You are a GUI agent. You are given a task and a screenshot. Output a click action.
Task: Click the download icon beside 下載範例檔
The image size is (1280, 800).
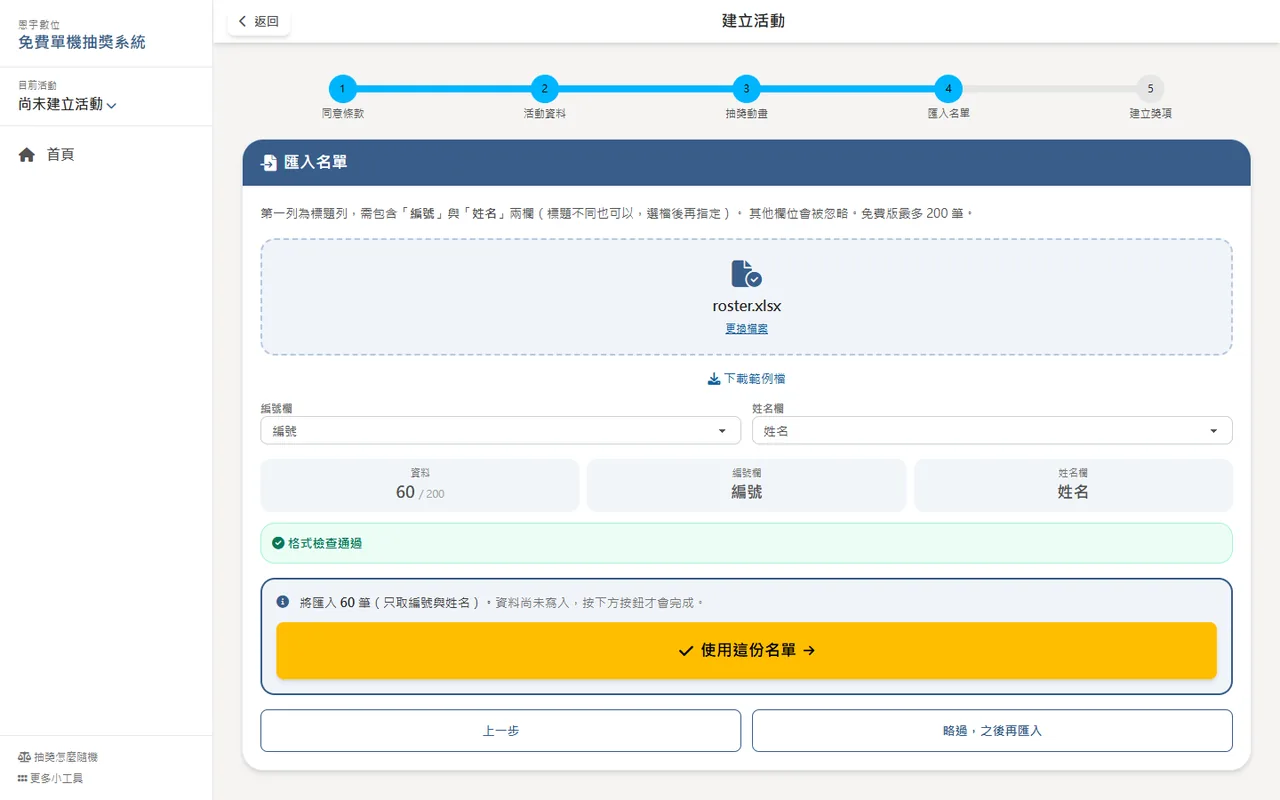click(x=714, y=379)
